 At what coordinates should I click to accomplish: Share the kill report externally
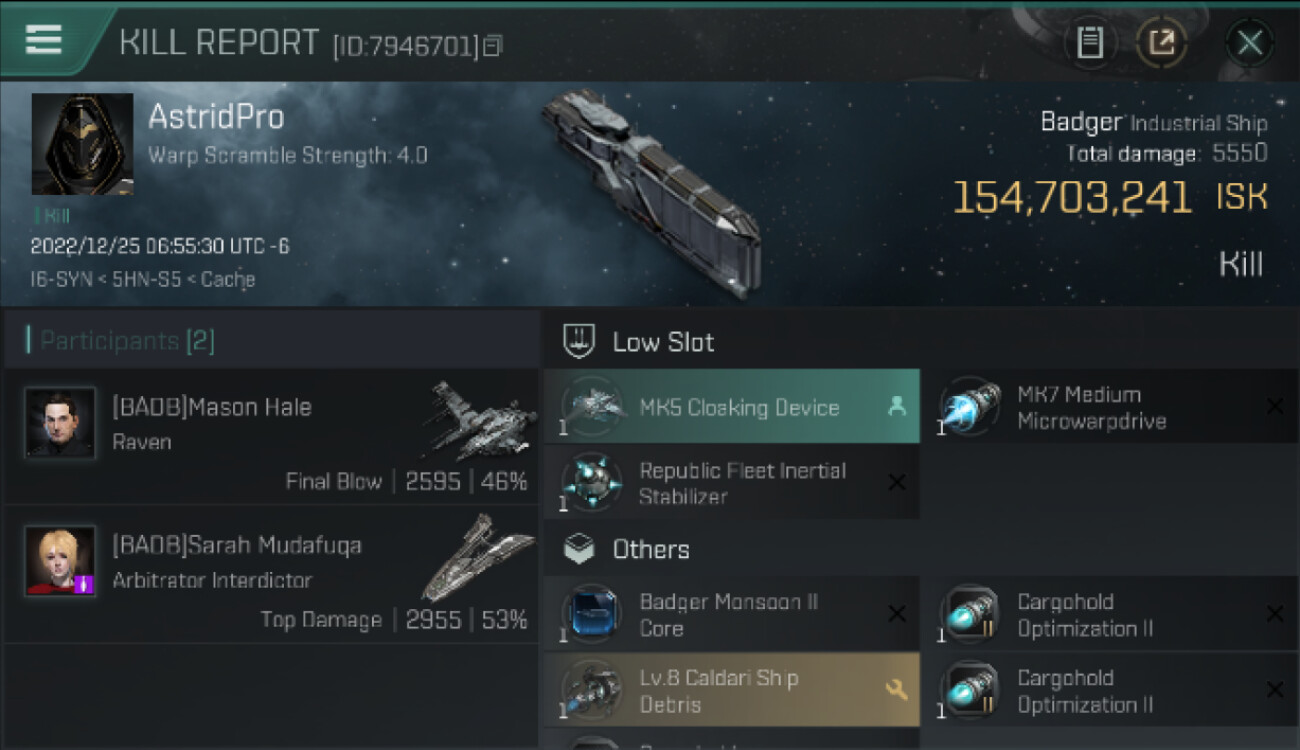[1162, 43]
